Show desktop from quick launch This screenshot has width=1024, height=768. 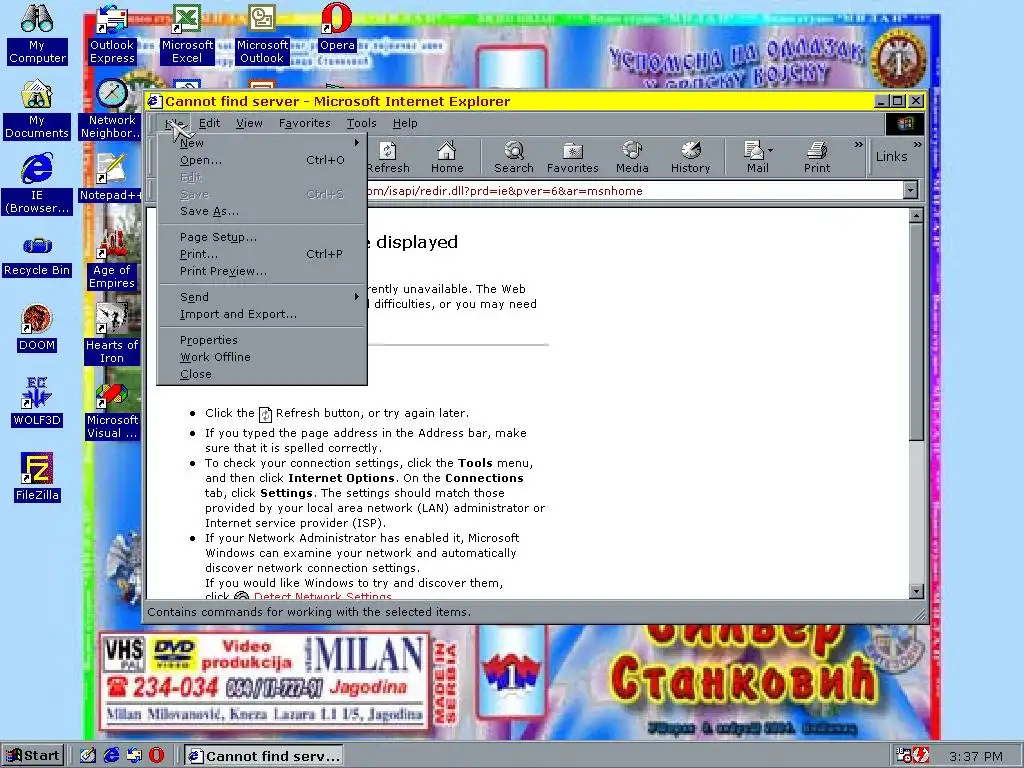tap(88, 756)
